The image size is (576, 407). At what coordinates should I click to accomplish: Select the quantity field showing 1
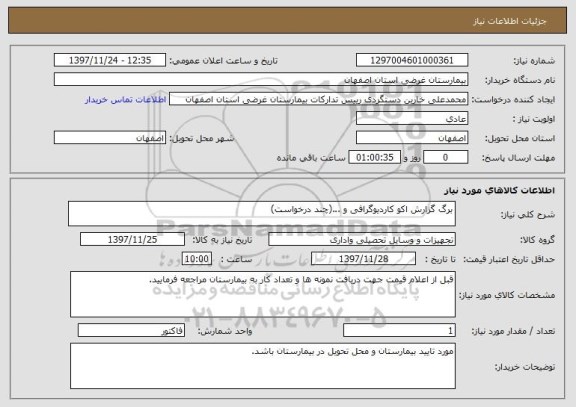(399, 330)
